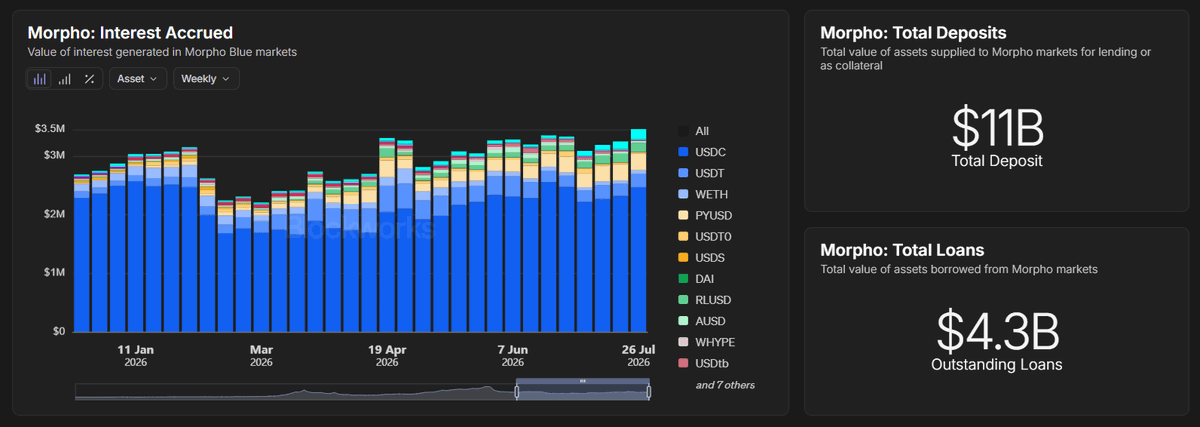Click the 'and 7 others' legend link

click(725, 385)
